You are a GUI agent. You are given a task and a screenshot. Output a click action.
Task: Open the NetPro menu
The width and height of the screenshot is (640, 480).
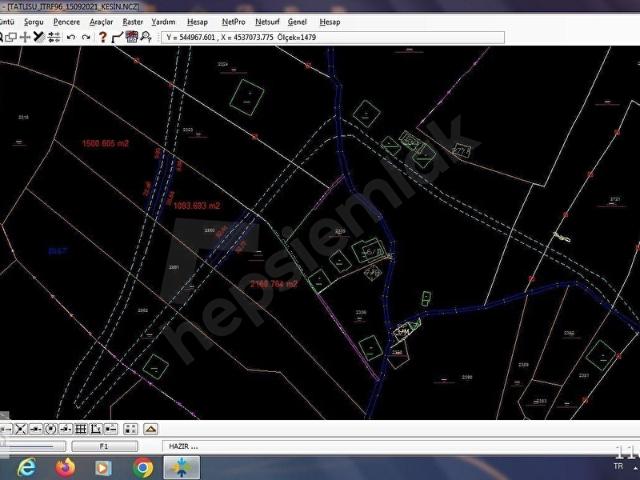[x=233, y=22]
